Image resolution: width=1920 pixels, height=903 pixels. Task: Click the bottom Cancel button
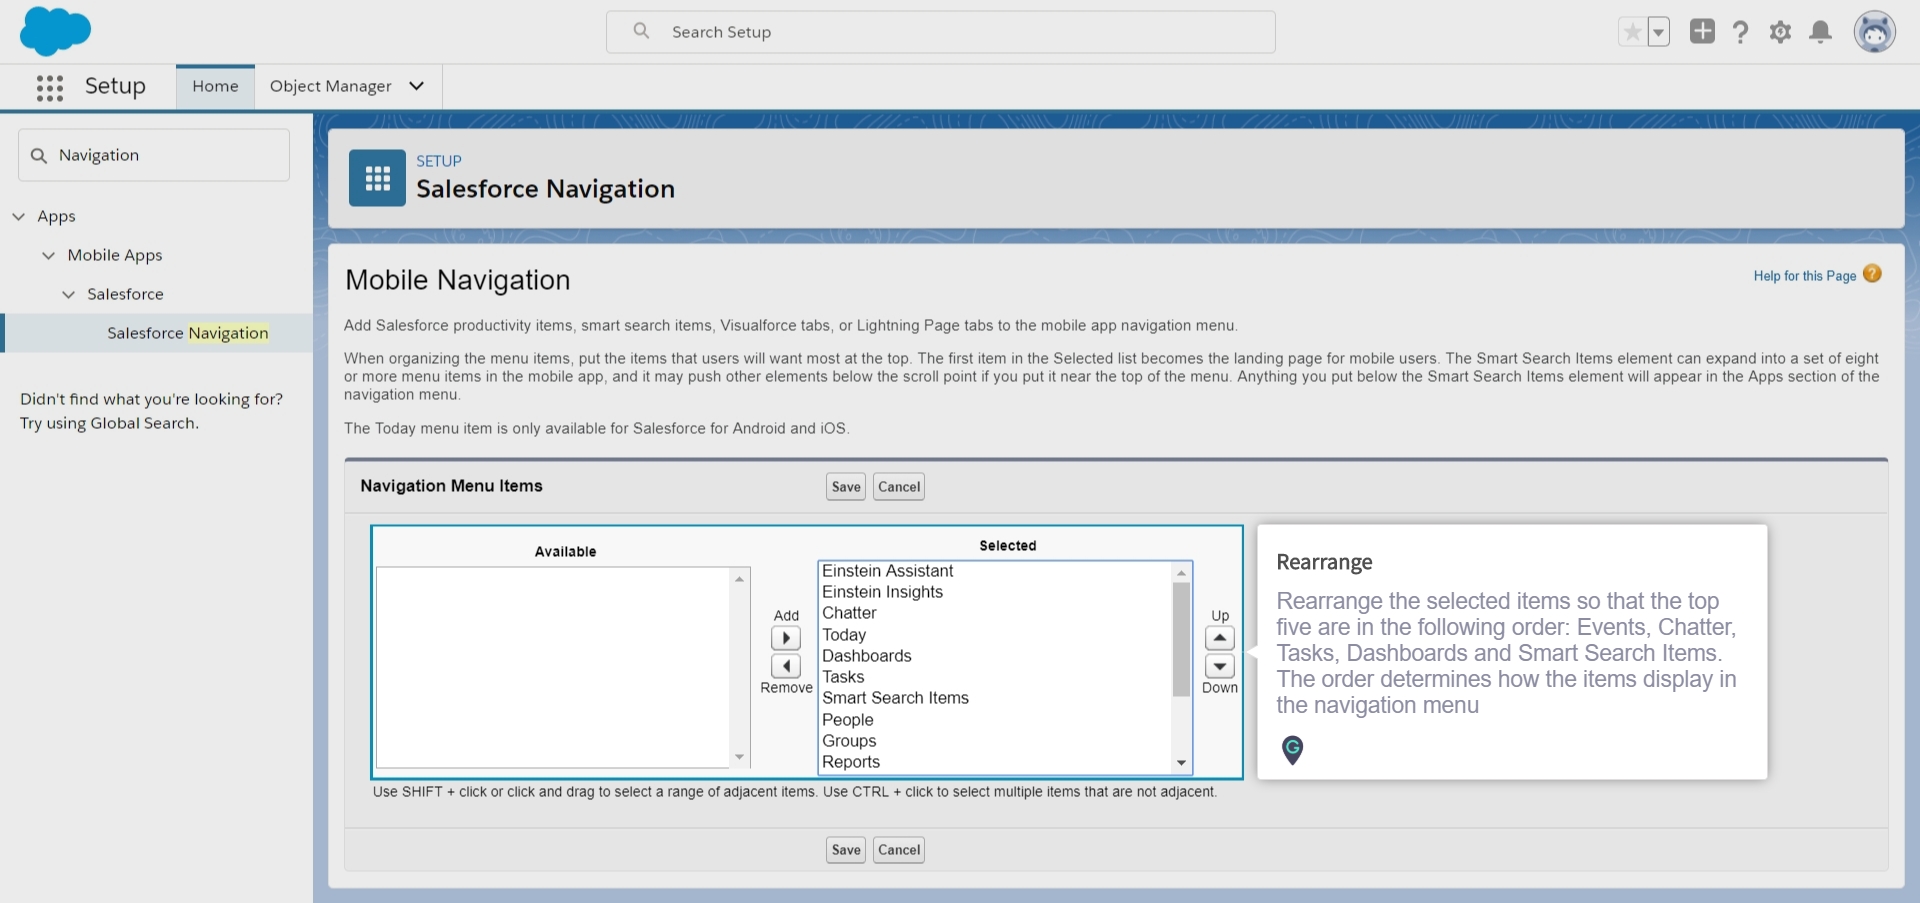pyautogui.click(x=899, y=850)
